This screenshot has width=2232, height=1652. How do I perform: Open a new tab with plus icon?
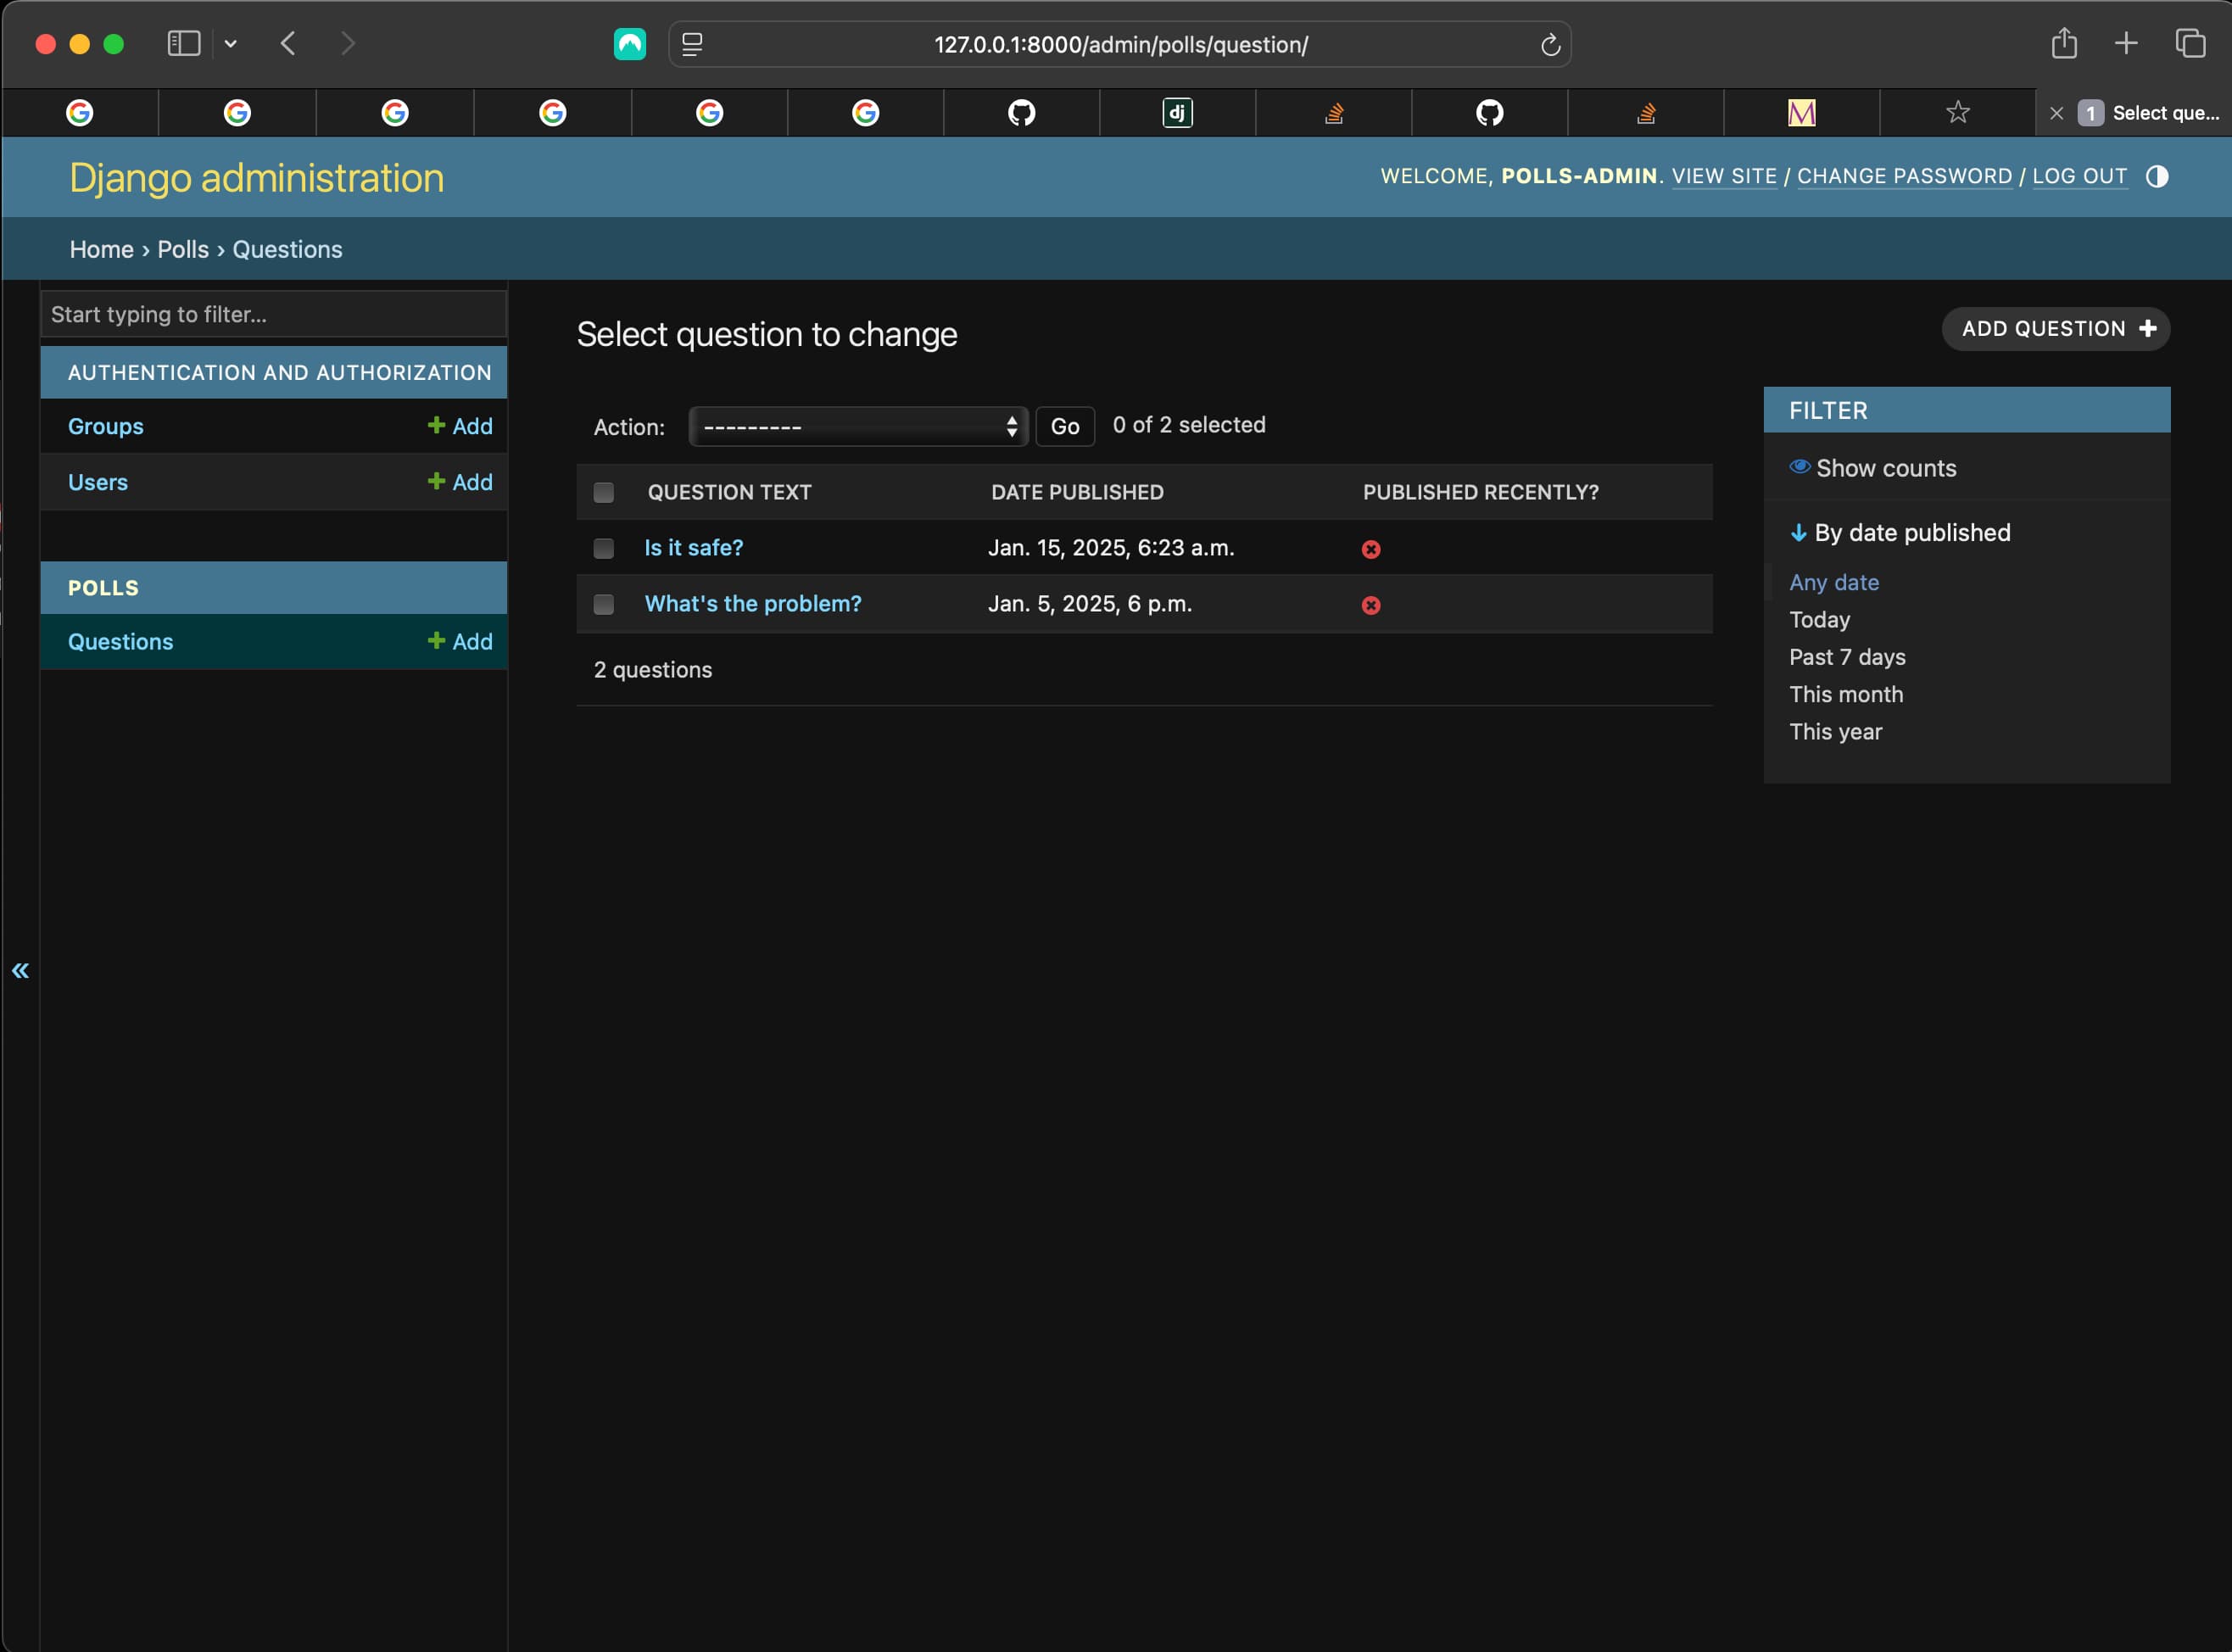pos(2126,43)
